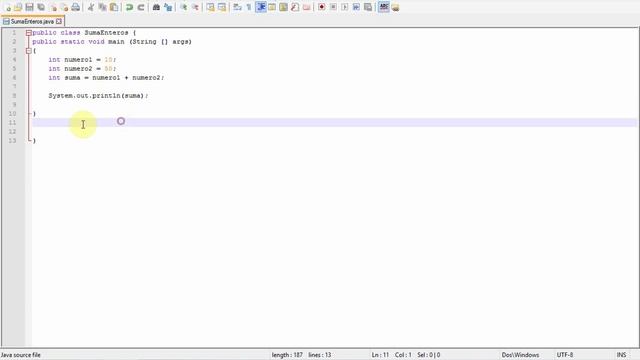Click the Synchronize Vertical Scrolling icon
640x360 pixels.
pyautogui.click(x=210, y=7)
